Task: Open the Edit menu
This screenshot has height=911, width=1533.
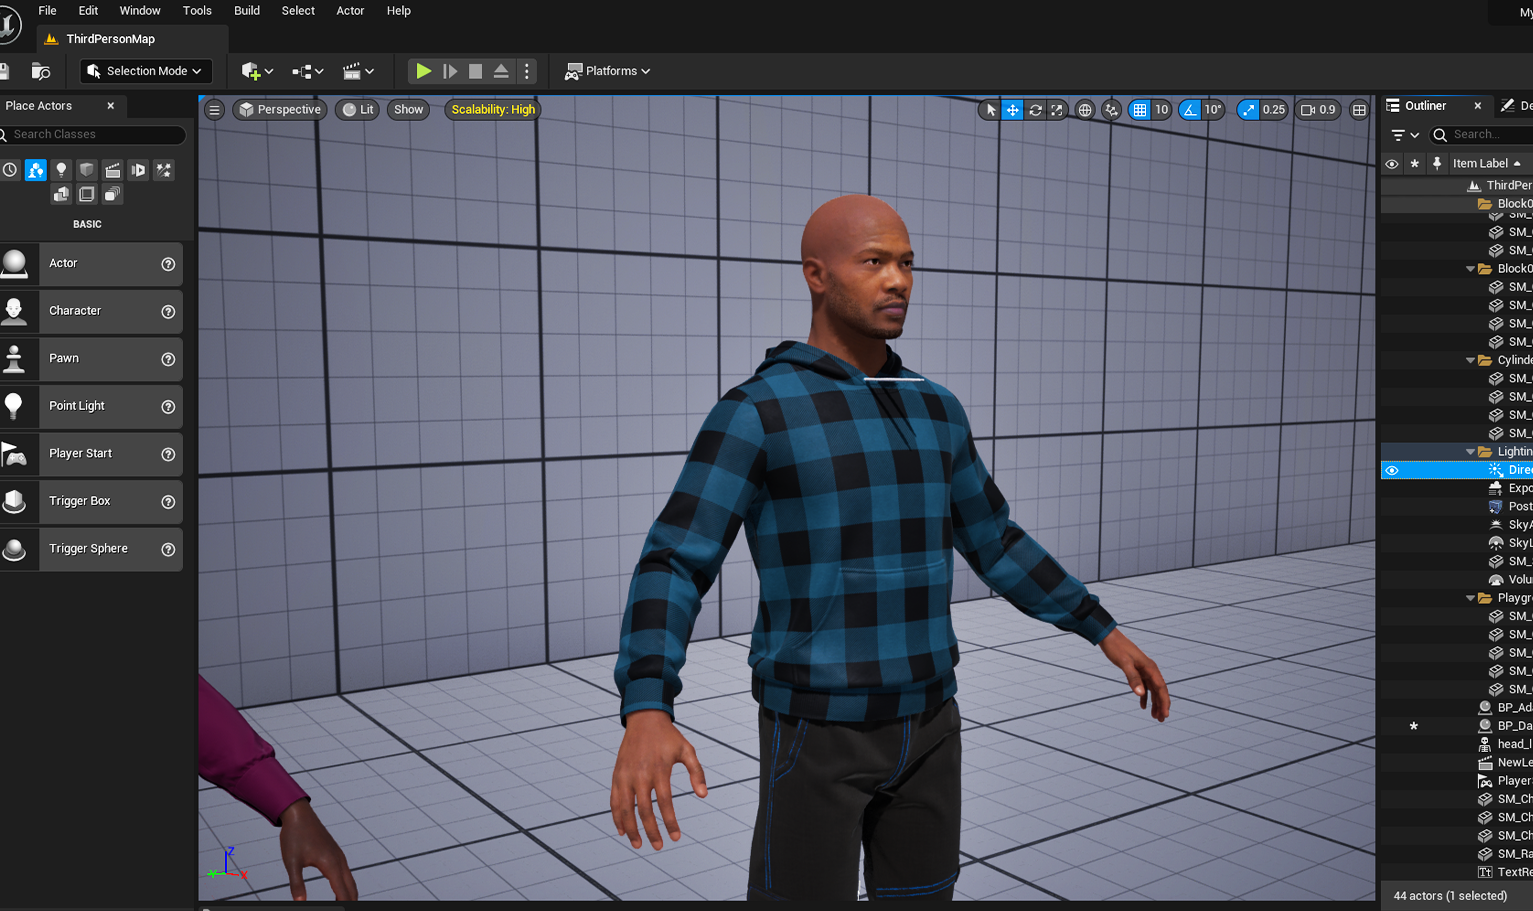Action: [x=88, y=11]
